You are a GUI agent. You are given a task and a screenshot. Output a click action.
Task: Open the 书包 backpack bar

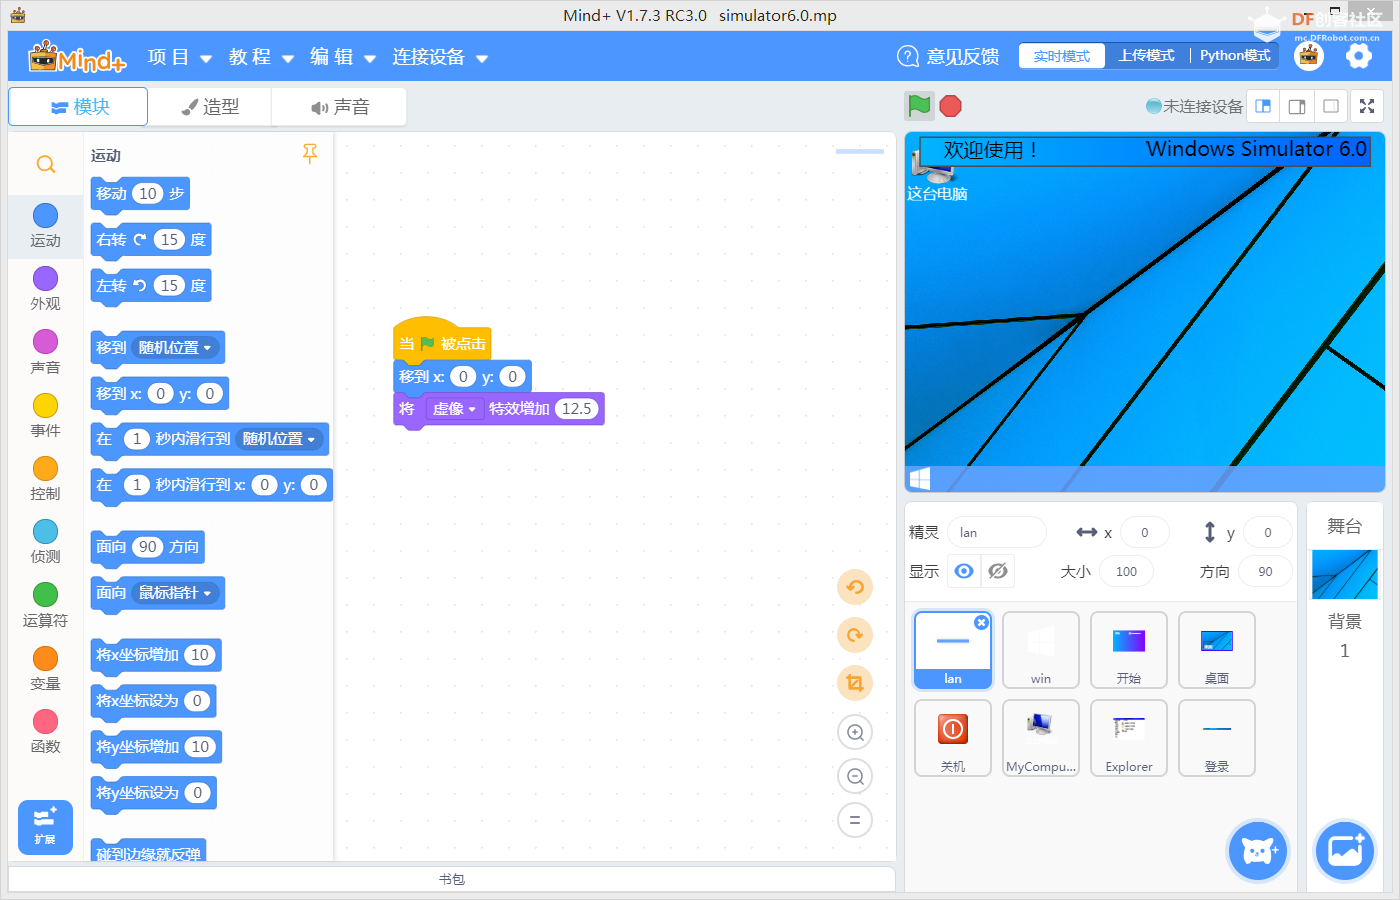[452, 879]
